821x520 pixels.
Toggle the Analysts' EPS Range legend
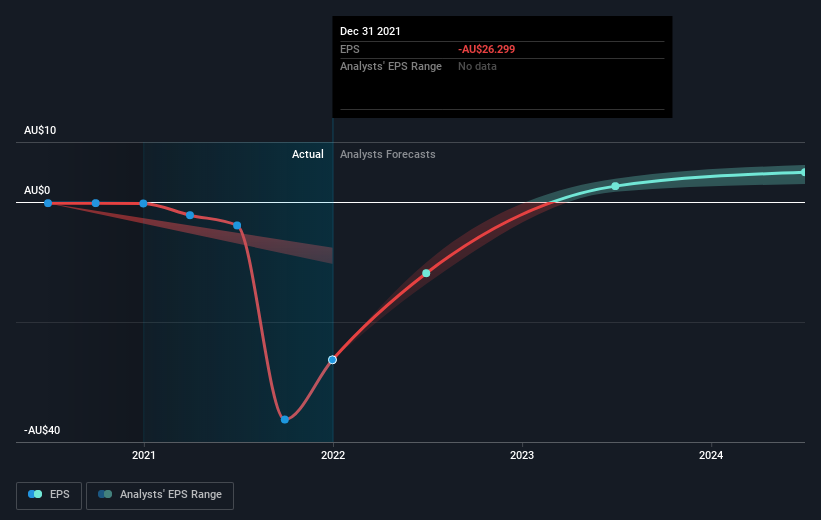(x=160, y=495)
